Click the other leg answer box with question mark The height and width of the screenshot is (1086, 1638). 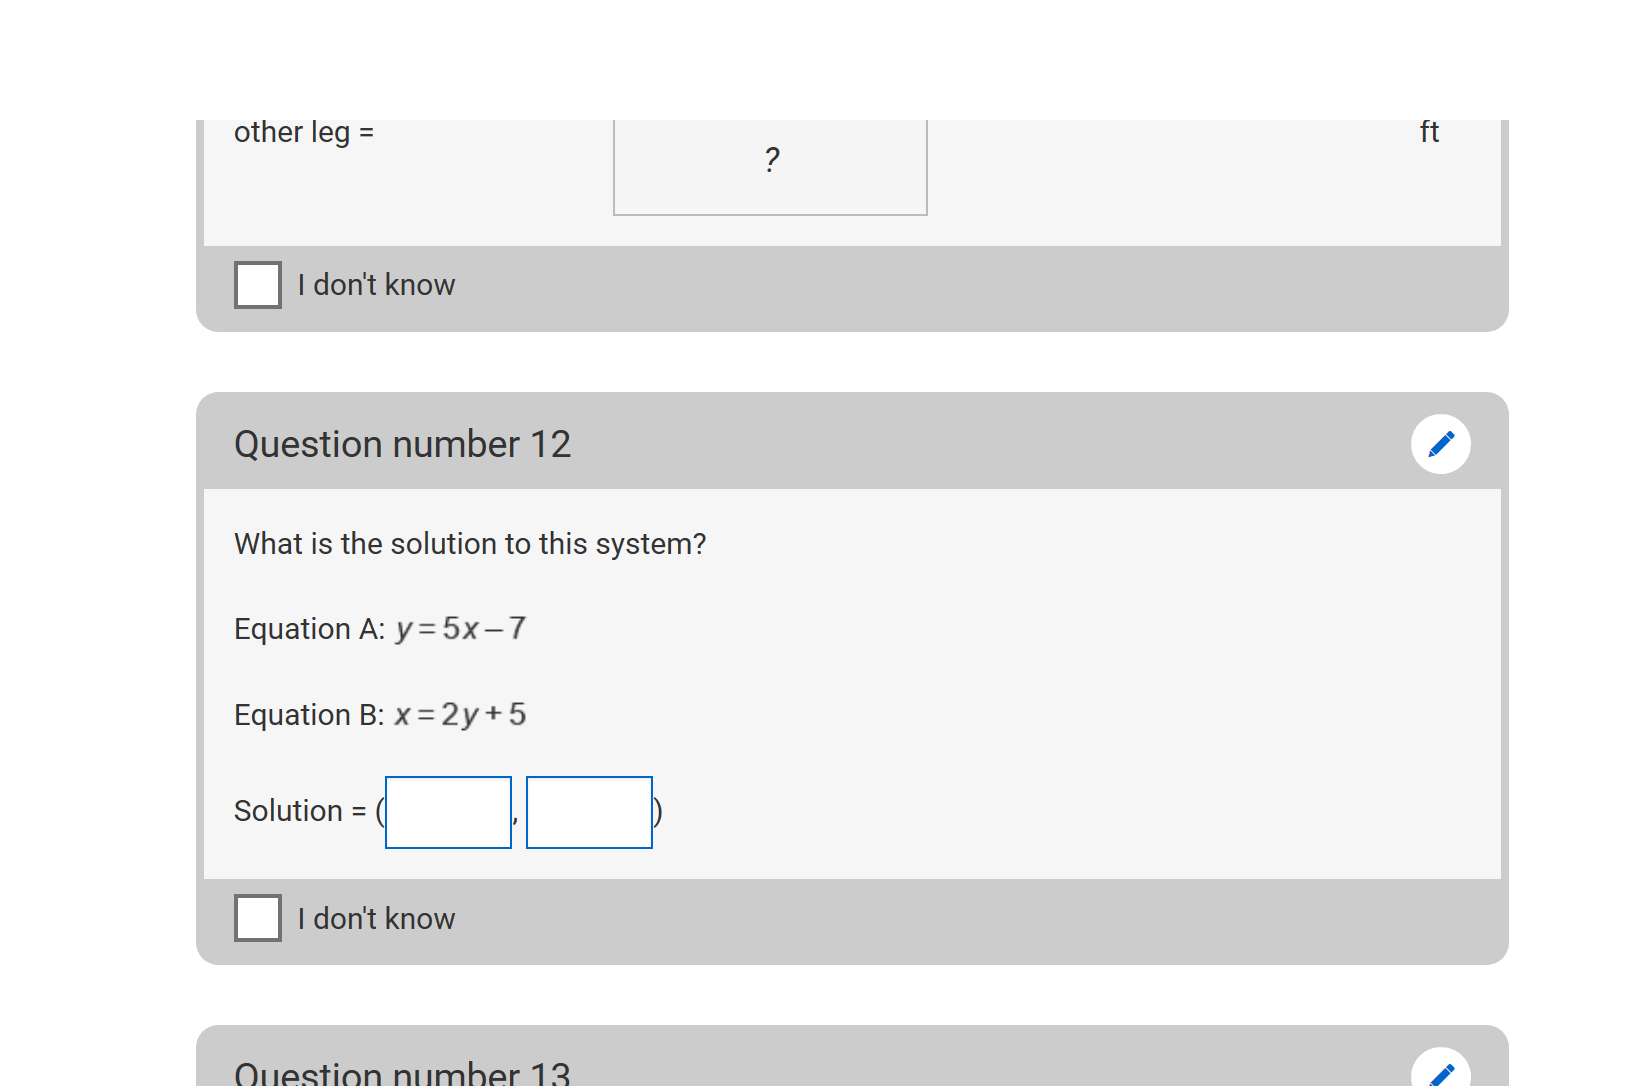tap(770, 166)
